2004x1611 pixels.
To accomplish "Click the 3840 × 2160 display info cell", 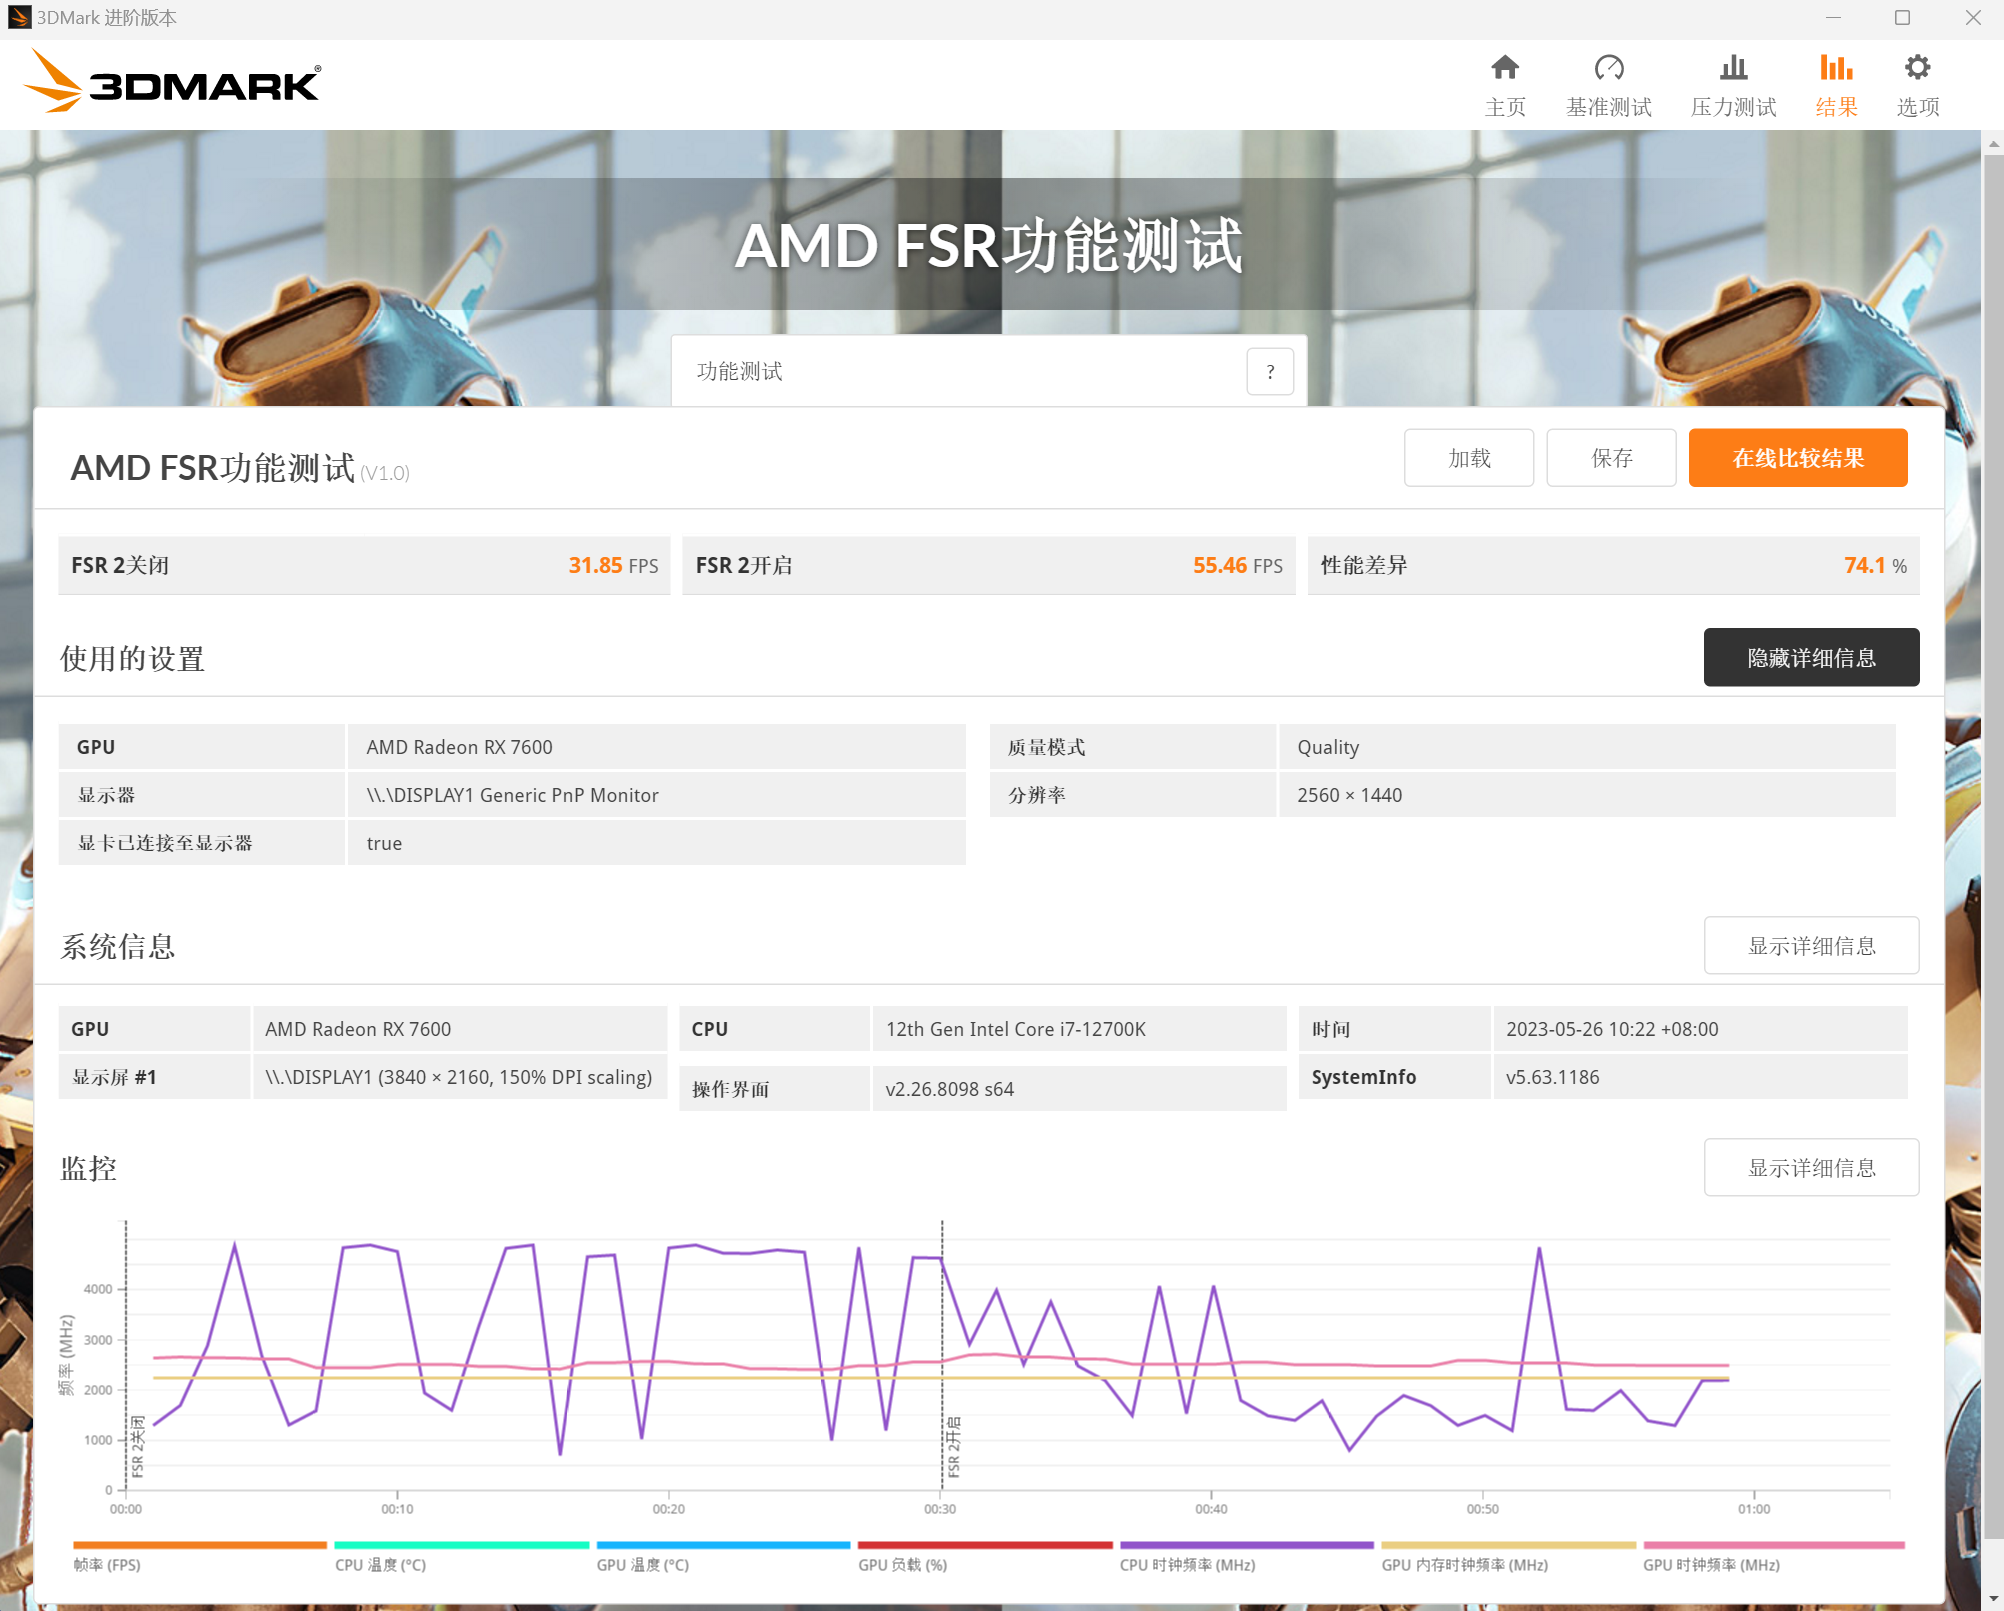I will click(x=460, y=1077).
